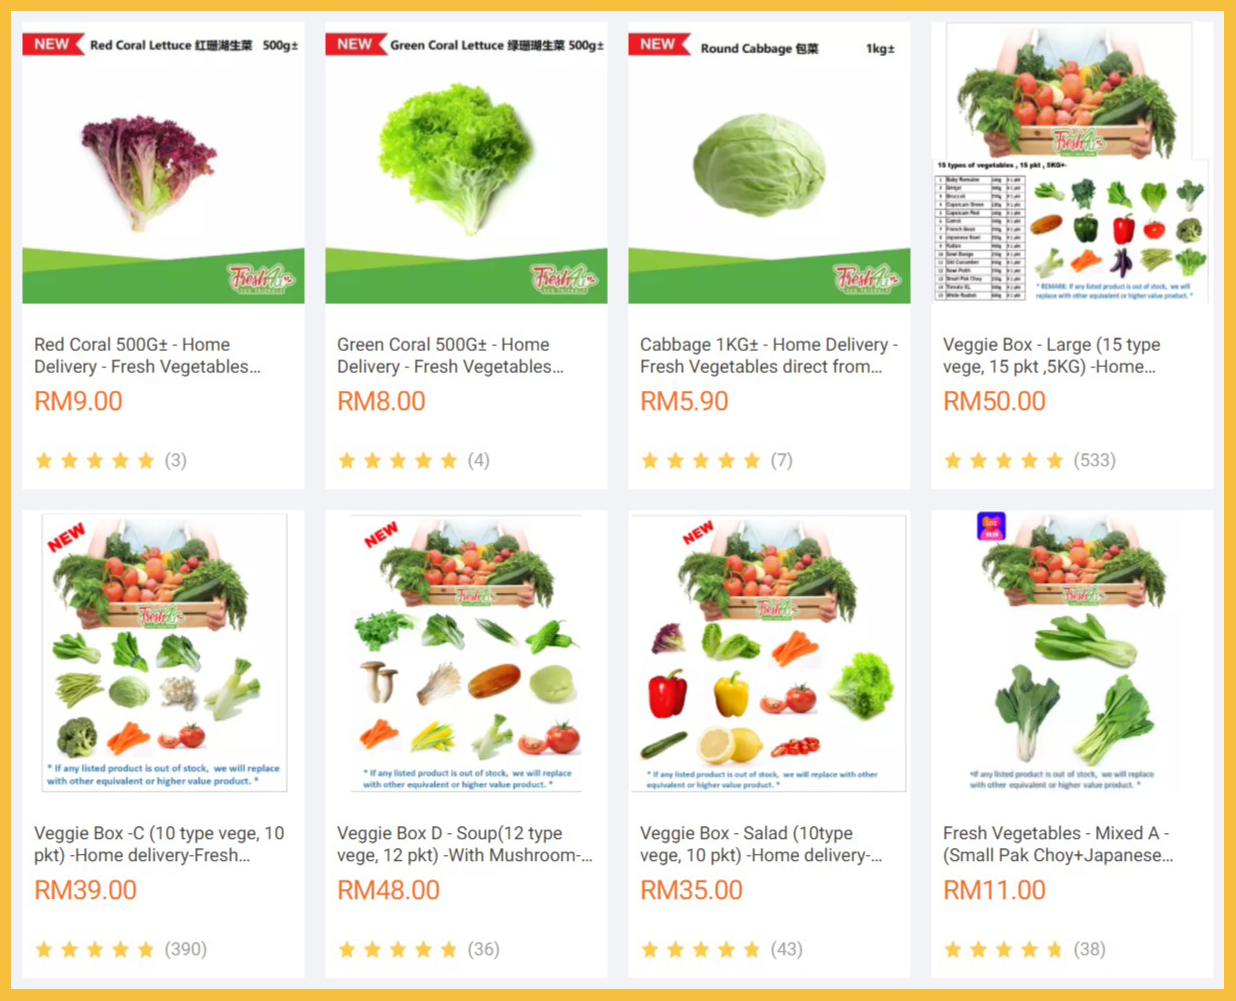Click the Red Coral 500G± title link
The height and width of the screenshot is (1001, 1236).
[x=147, y=355]
